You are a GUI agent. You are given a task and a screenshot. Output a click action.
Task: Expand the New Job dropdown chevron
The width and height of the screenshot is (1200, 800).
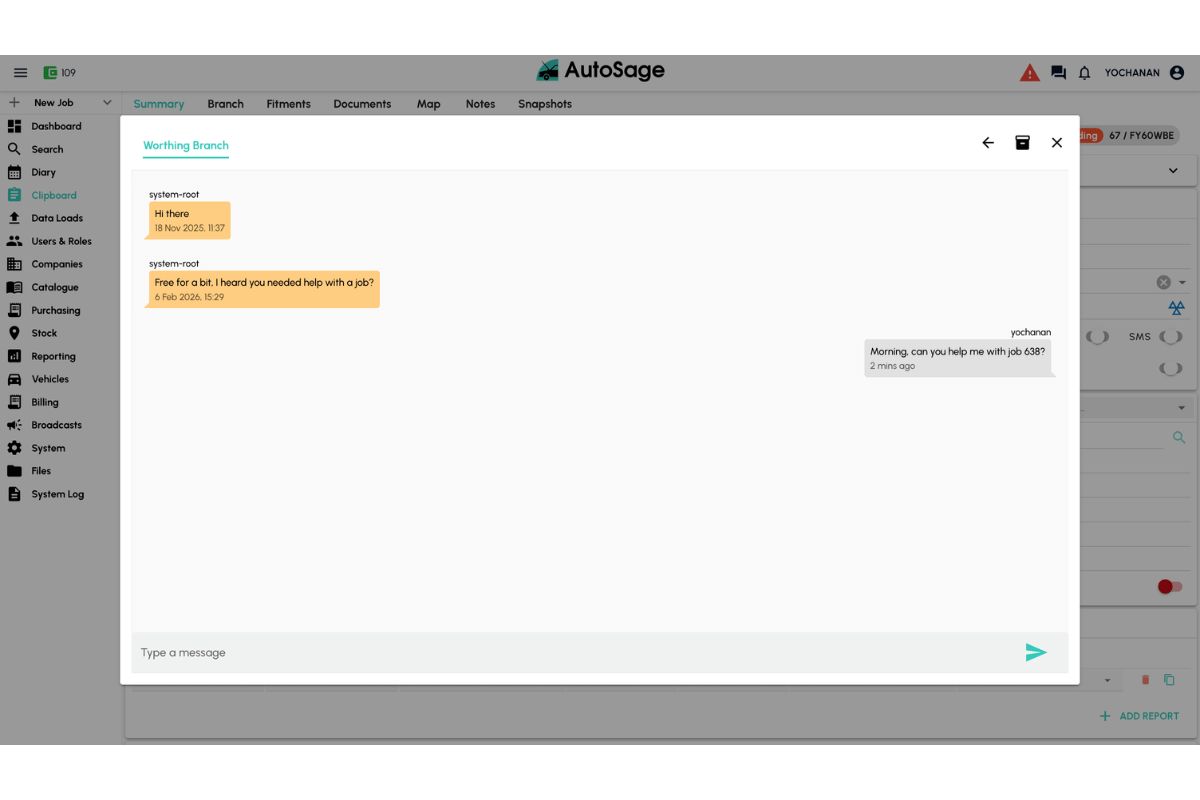tap(107, 103)
